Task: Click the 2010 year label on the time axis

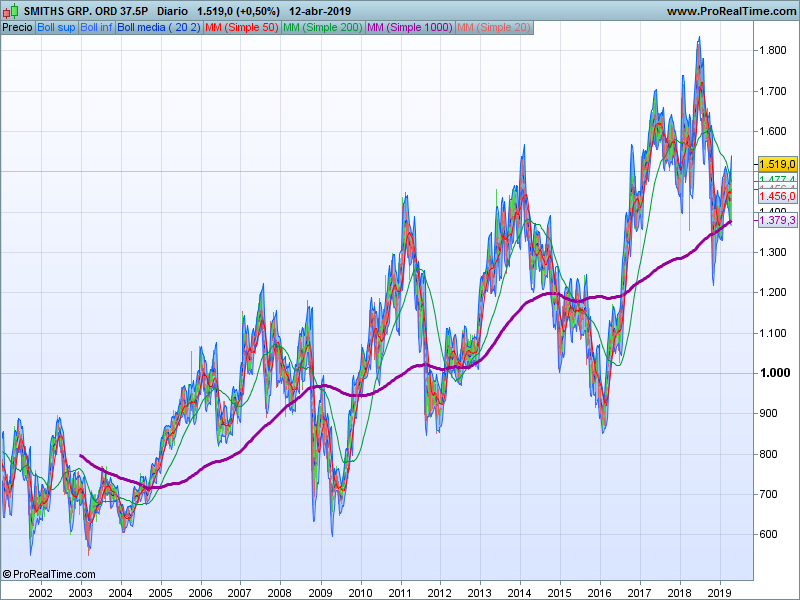Action: 360,593
